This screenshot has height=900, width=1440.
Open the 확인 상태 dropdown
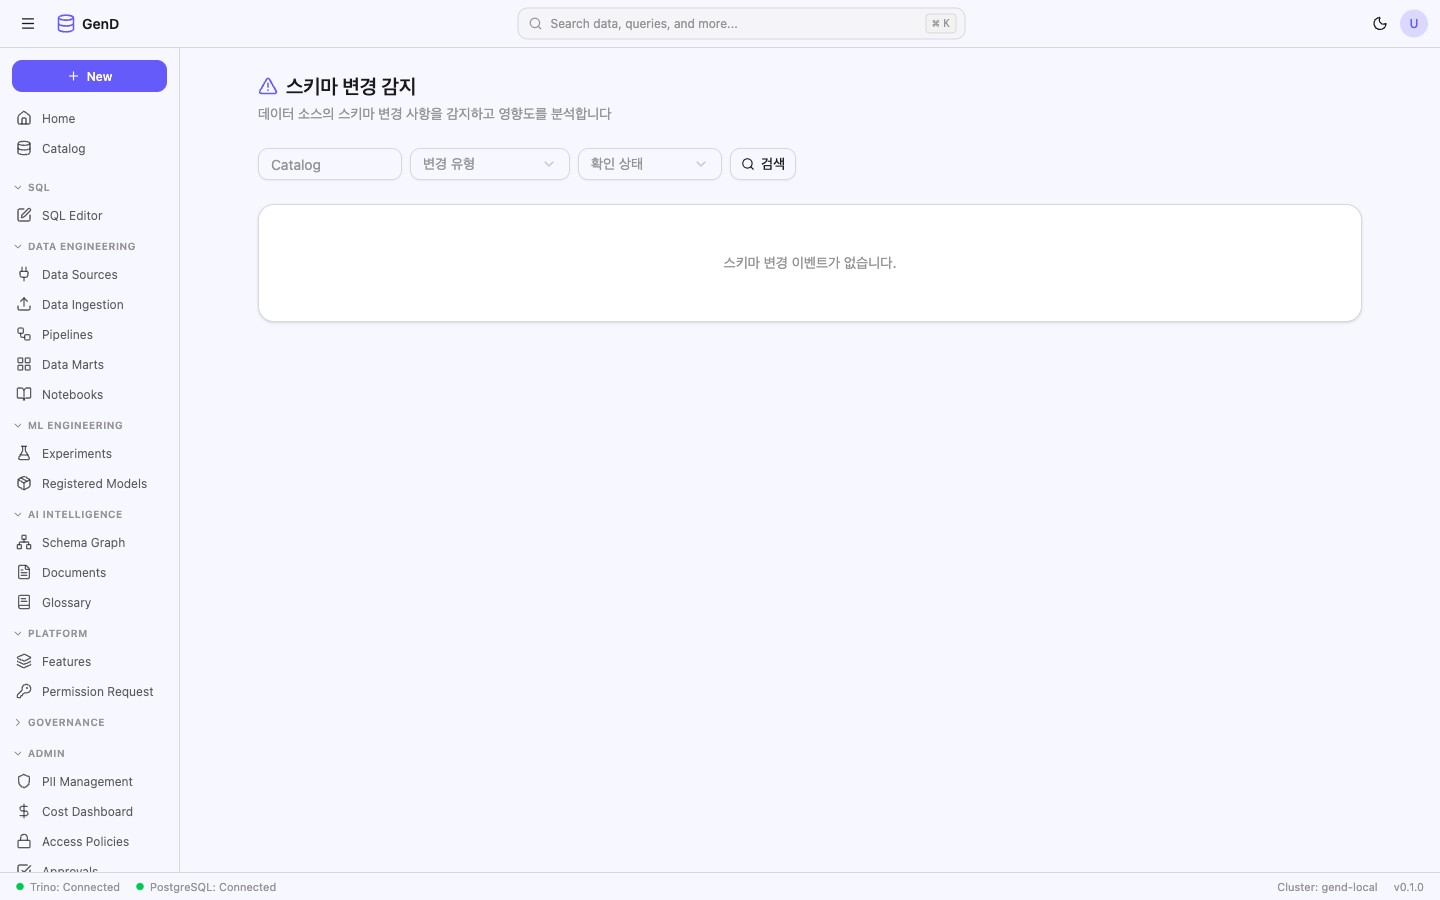[x=649, y=164]
